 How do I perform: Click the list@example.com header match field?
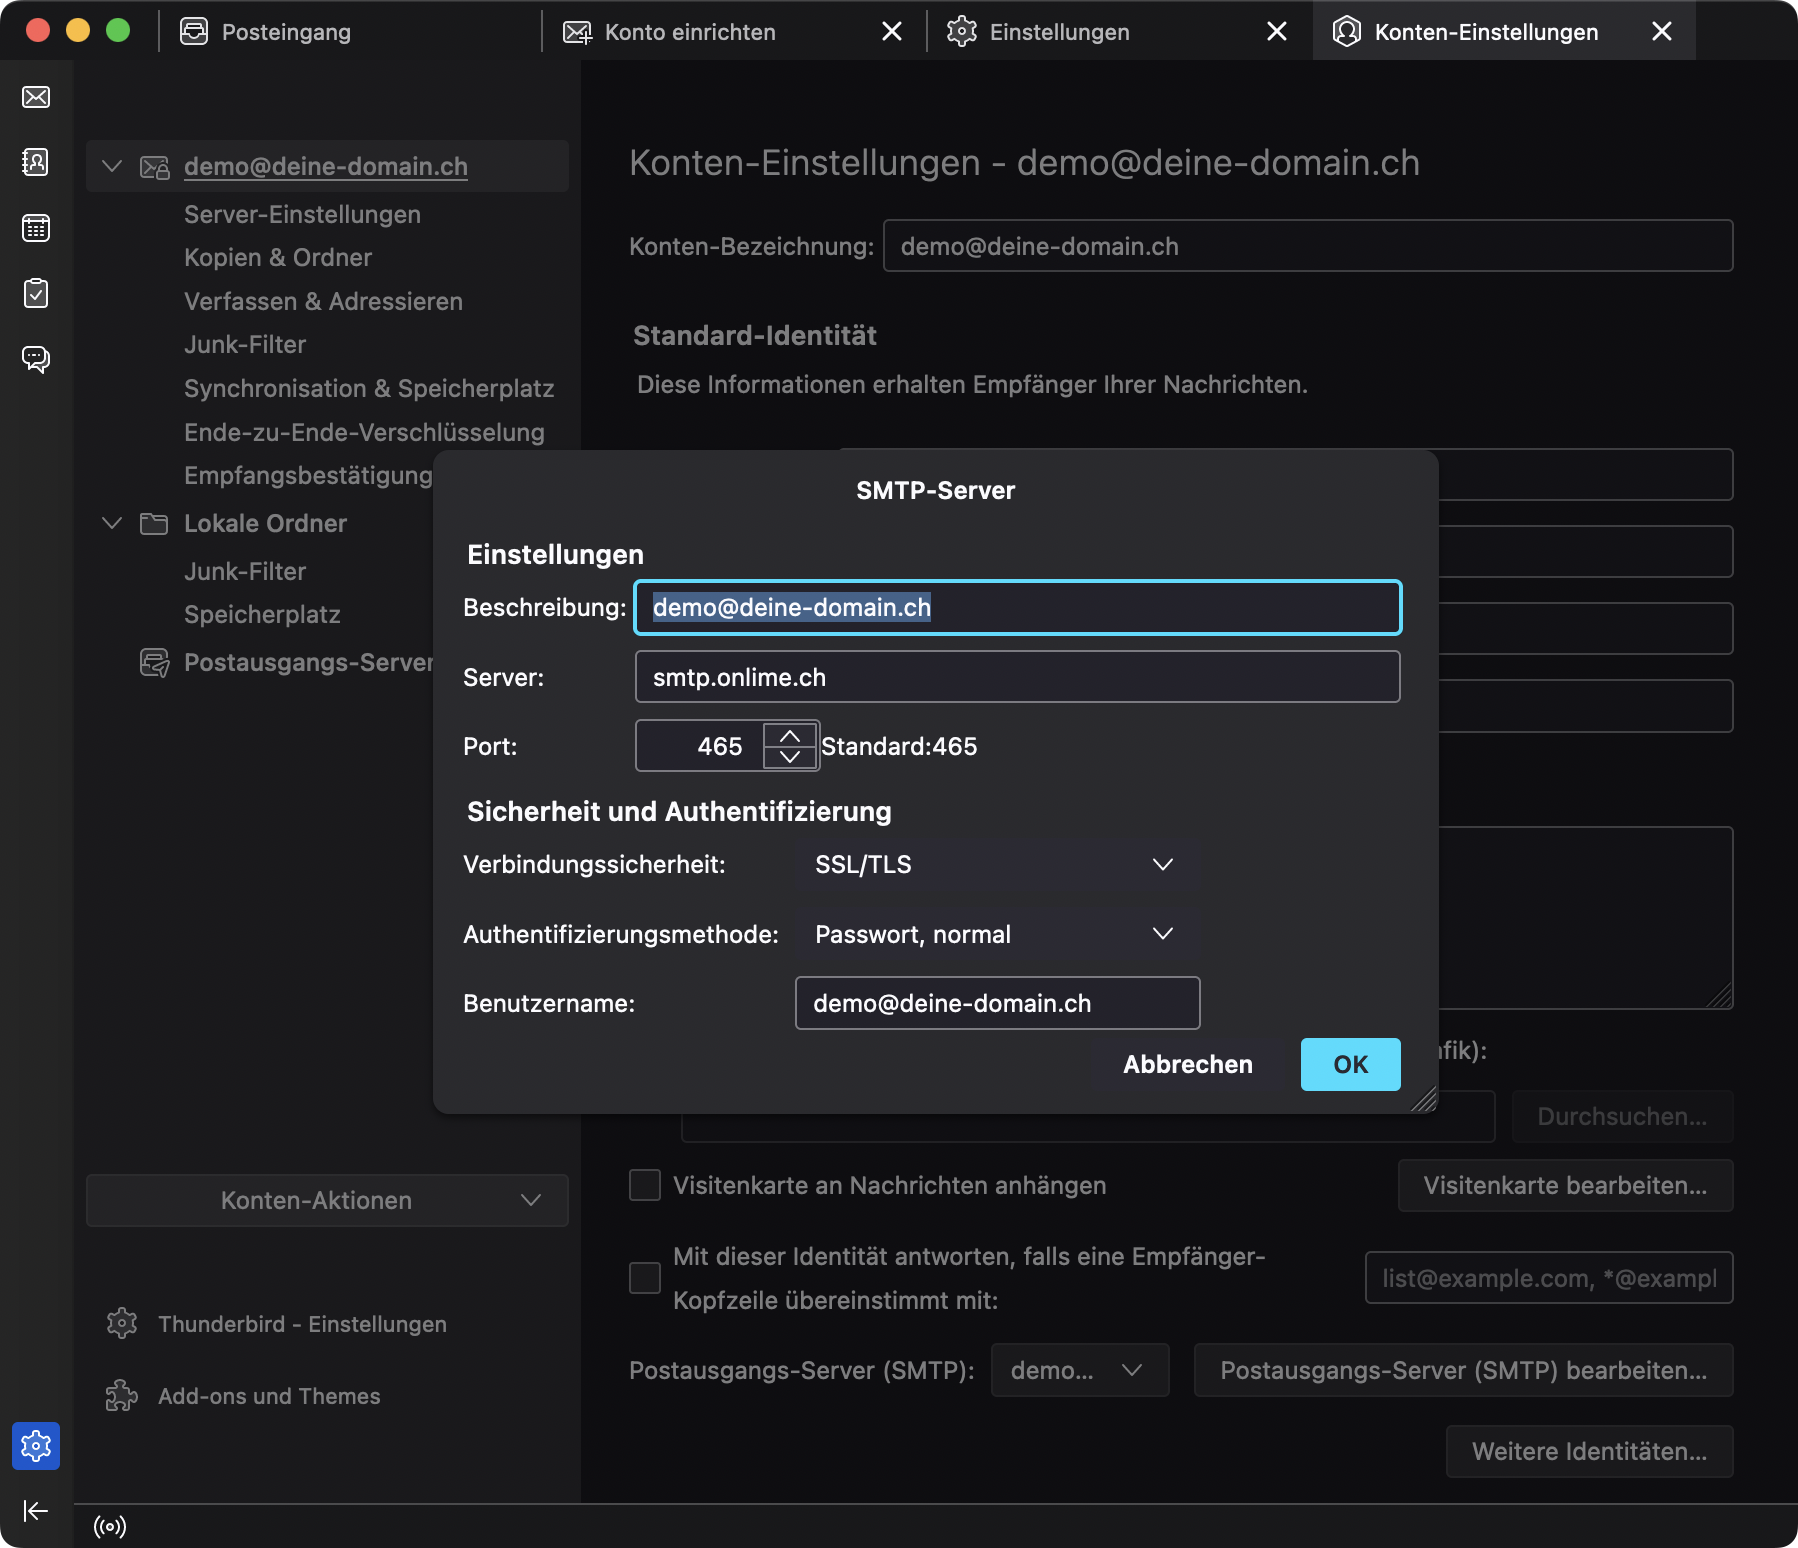pyautogui.click(x=1549, y=1278)
